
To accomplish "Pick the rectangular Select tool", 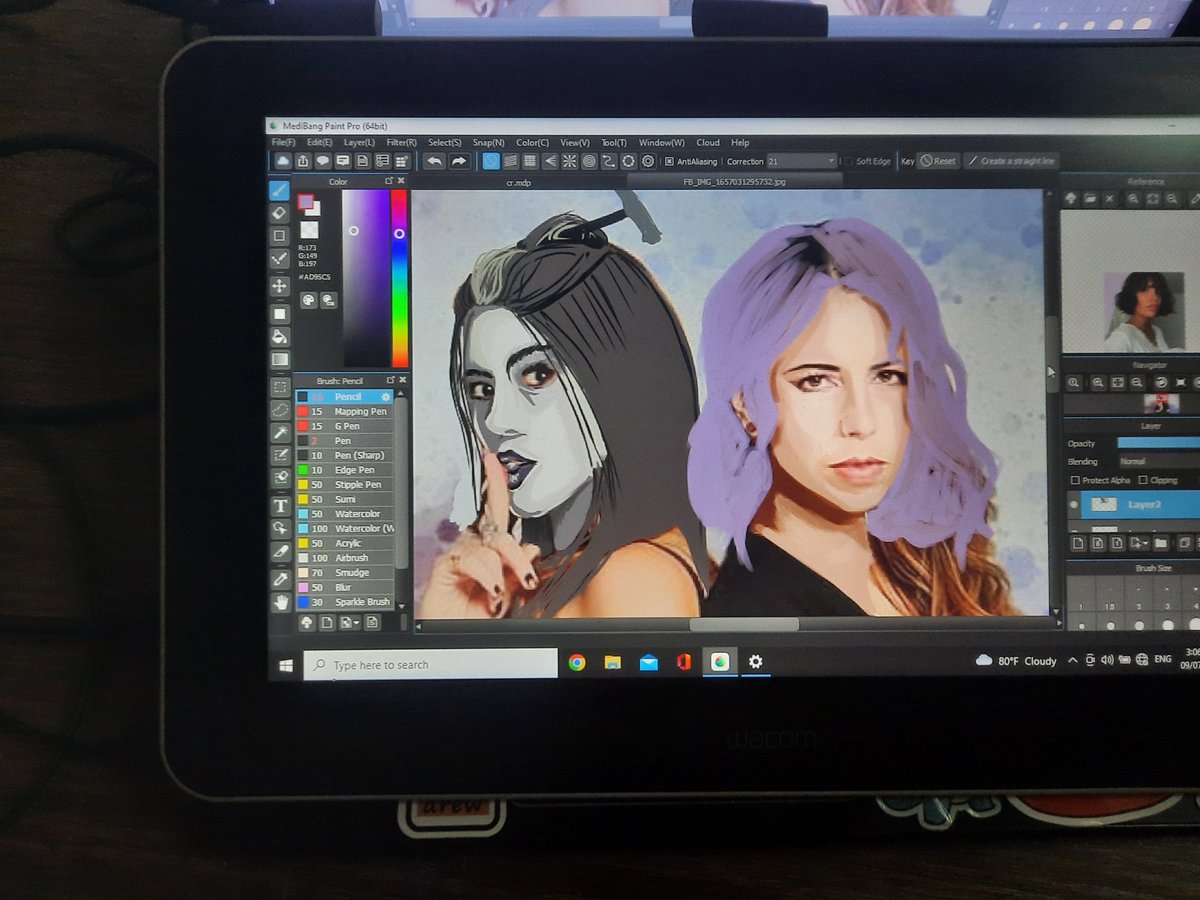I will click(x=279, y=387).
